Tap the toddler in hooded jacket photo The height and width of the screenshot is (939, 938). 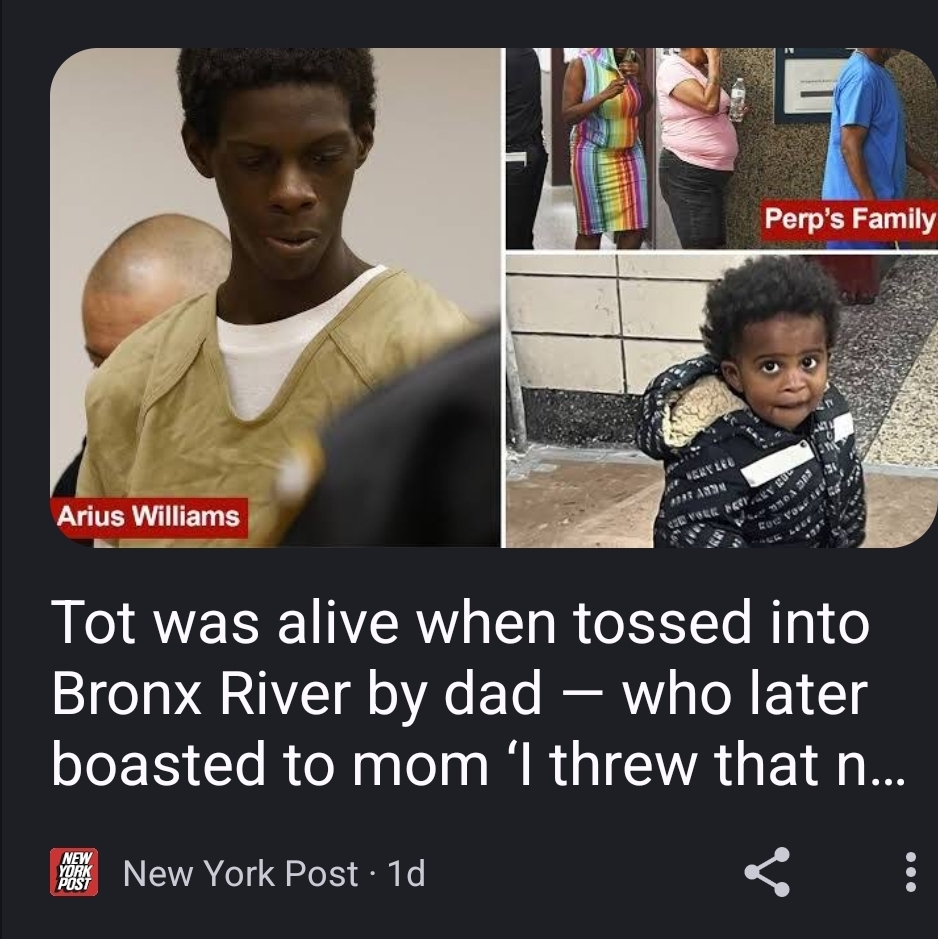point(722,401)
